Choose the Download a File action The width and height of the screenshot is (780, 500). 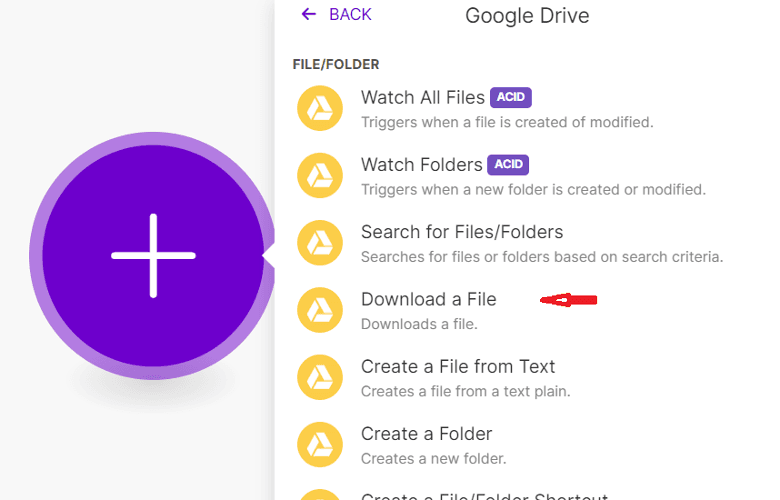(428, 299)
